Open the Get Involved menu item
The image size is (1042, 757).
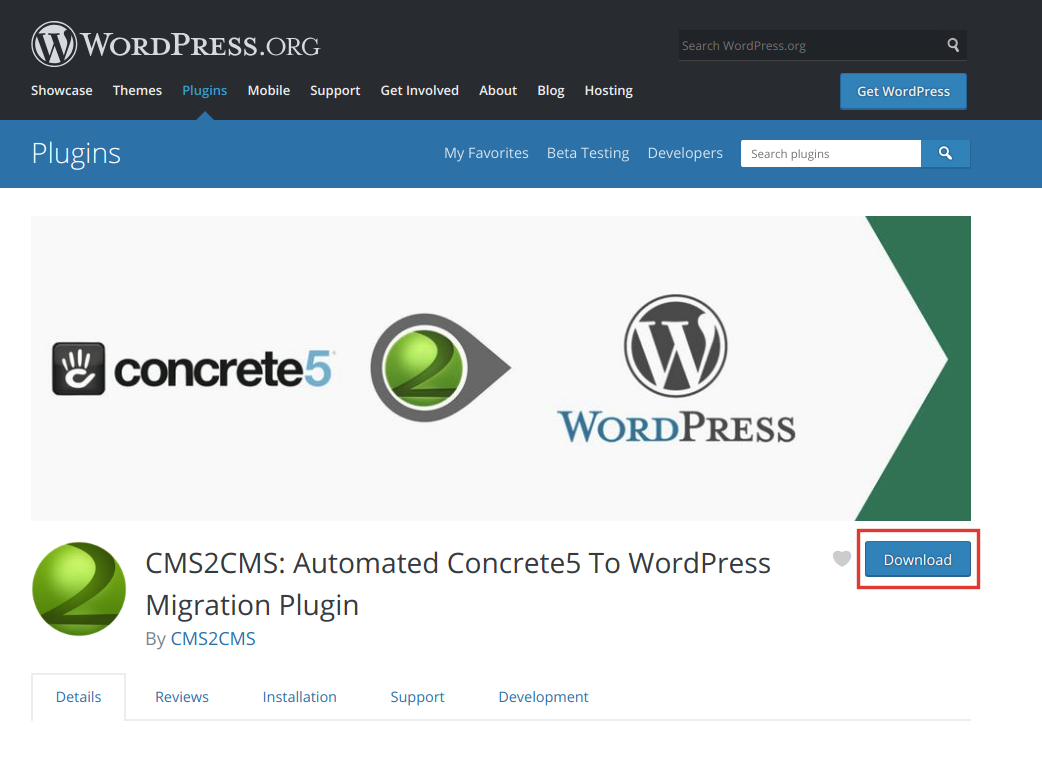tap(419, 90)
